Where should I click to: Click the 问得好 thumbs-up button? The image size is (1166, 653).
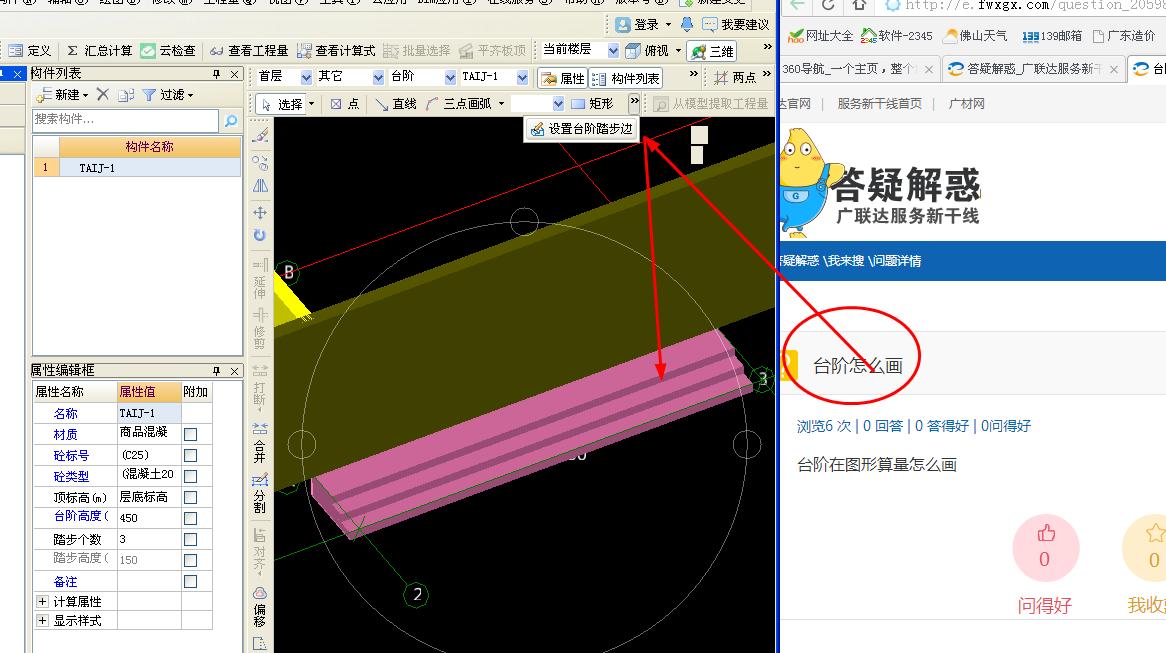(x=1045, y=548)
